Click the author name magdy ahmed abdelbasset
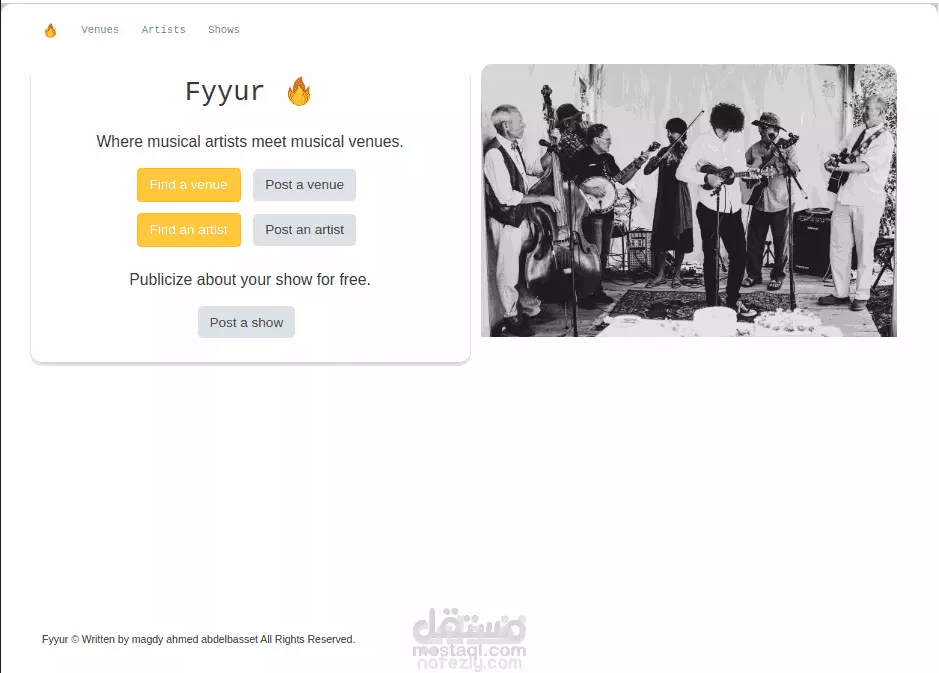This screenshot has width=939, height=673. click(x=195, y=639)
